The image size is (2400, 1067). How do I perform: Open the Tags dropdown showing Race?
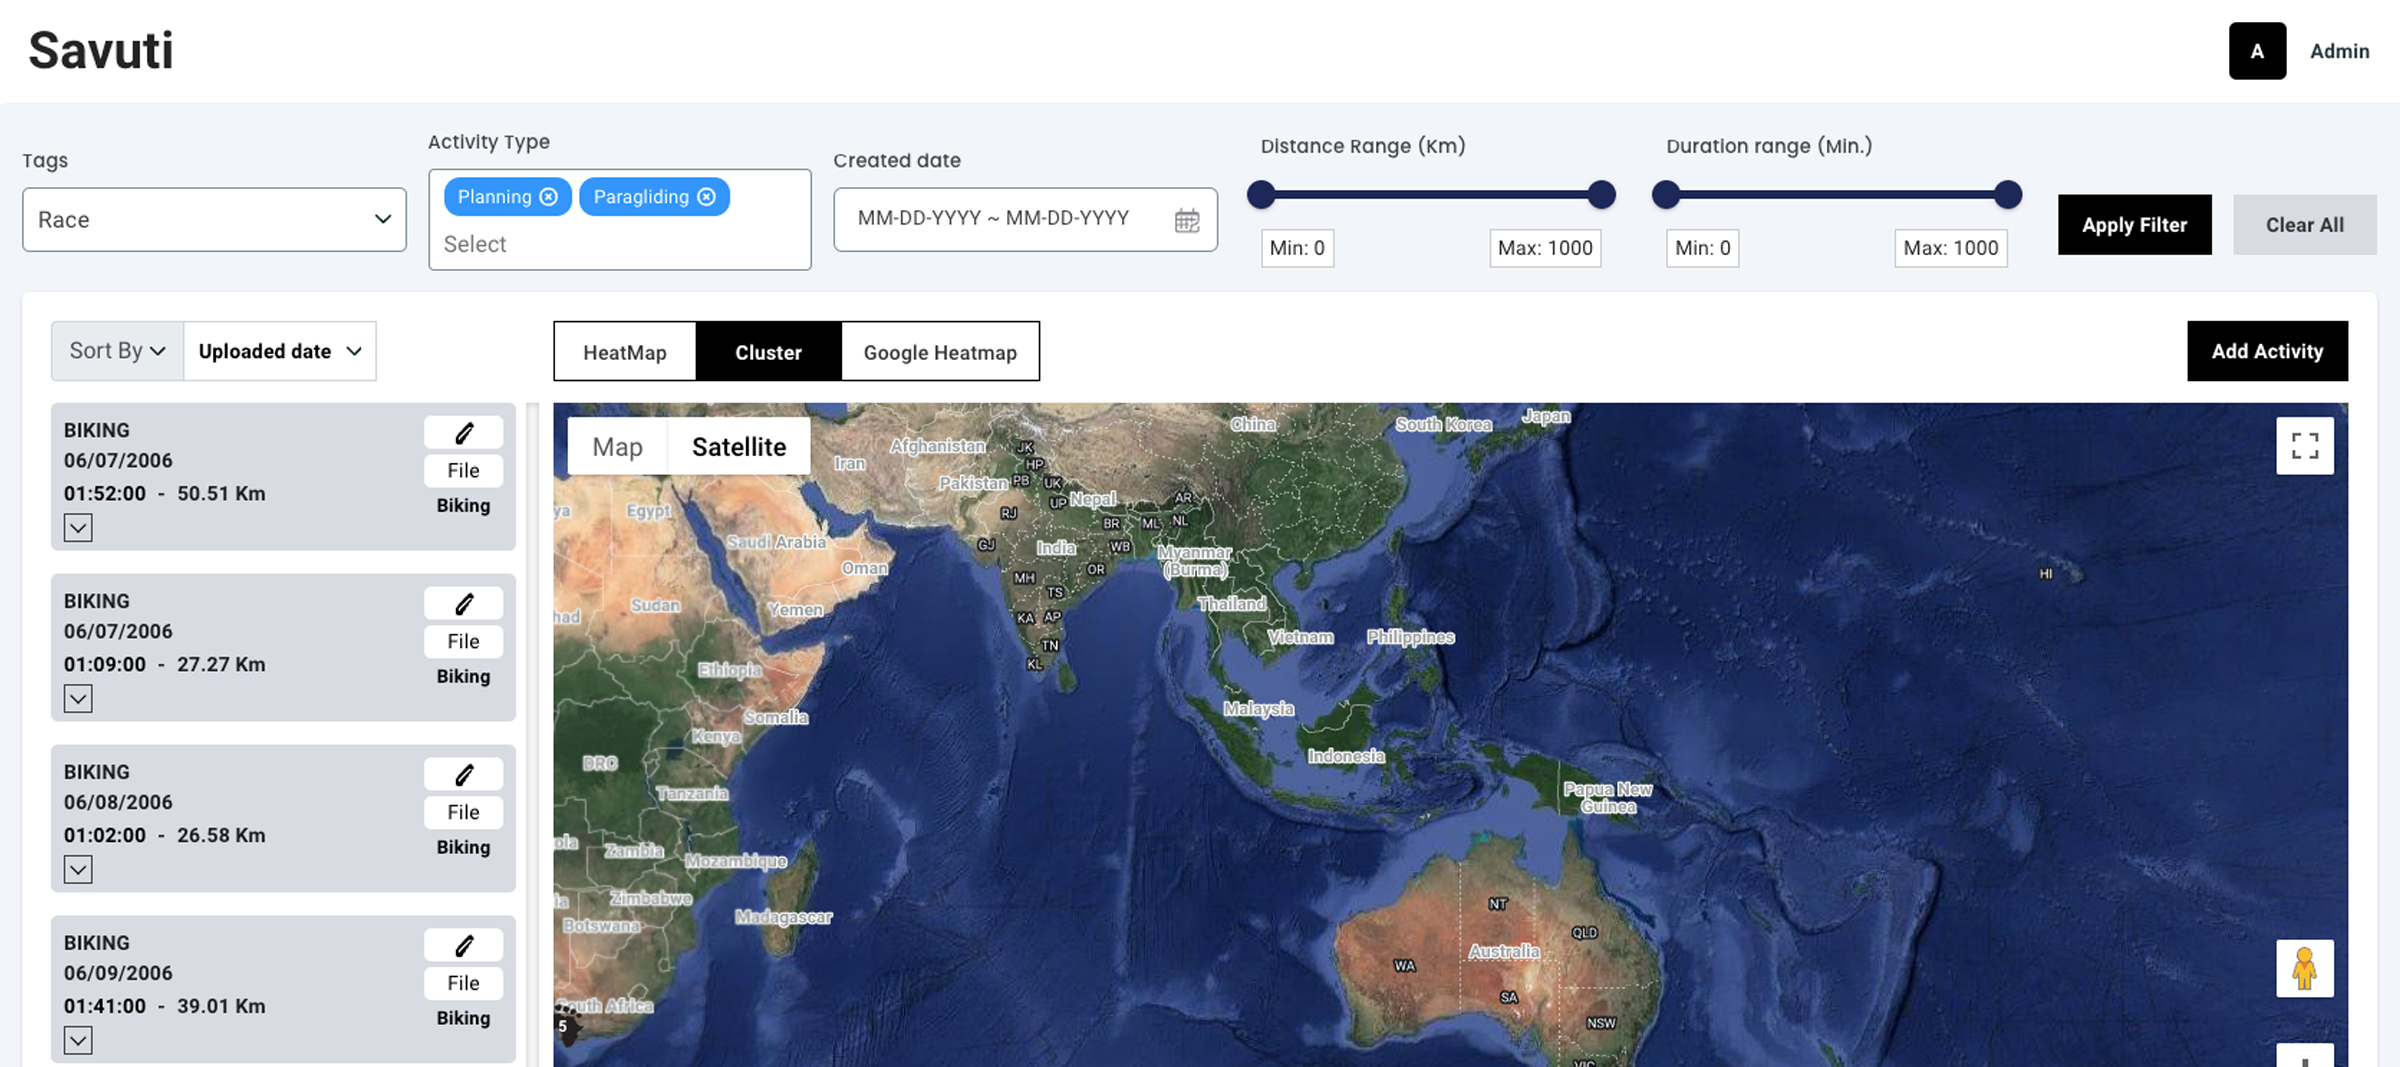click(x=214, y=220)
